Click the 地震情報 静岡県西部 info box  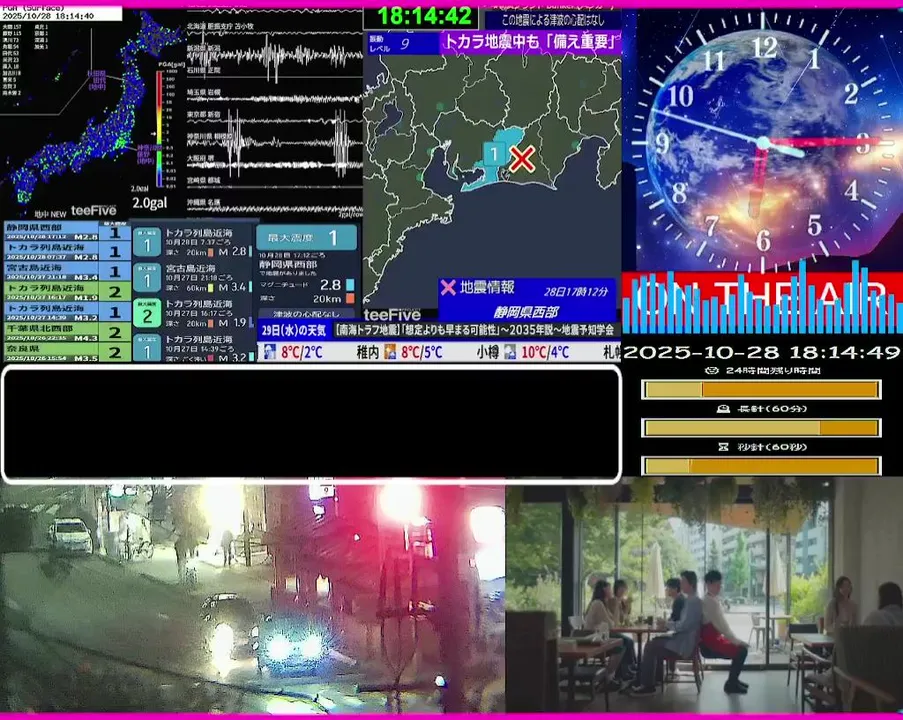[527, 299]
